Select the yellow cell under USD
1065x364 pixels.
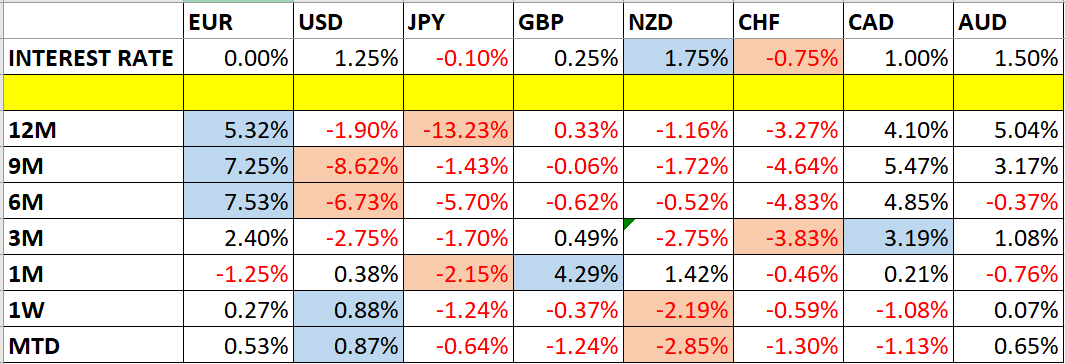coord(348,93)
